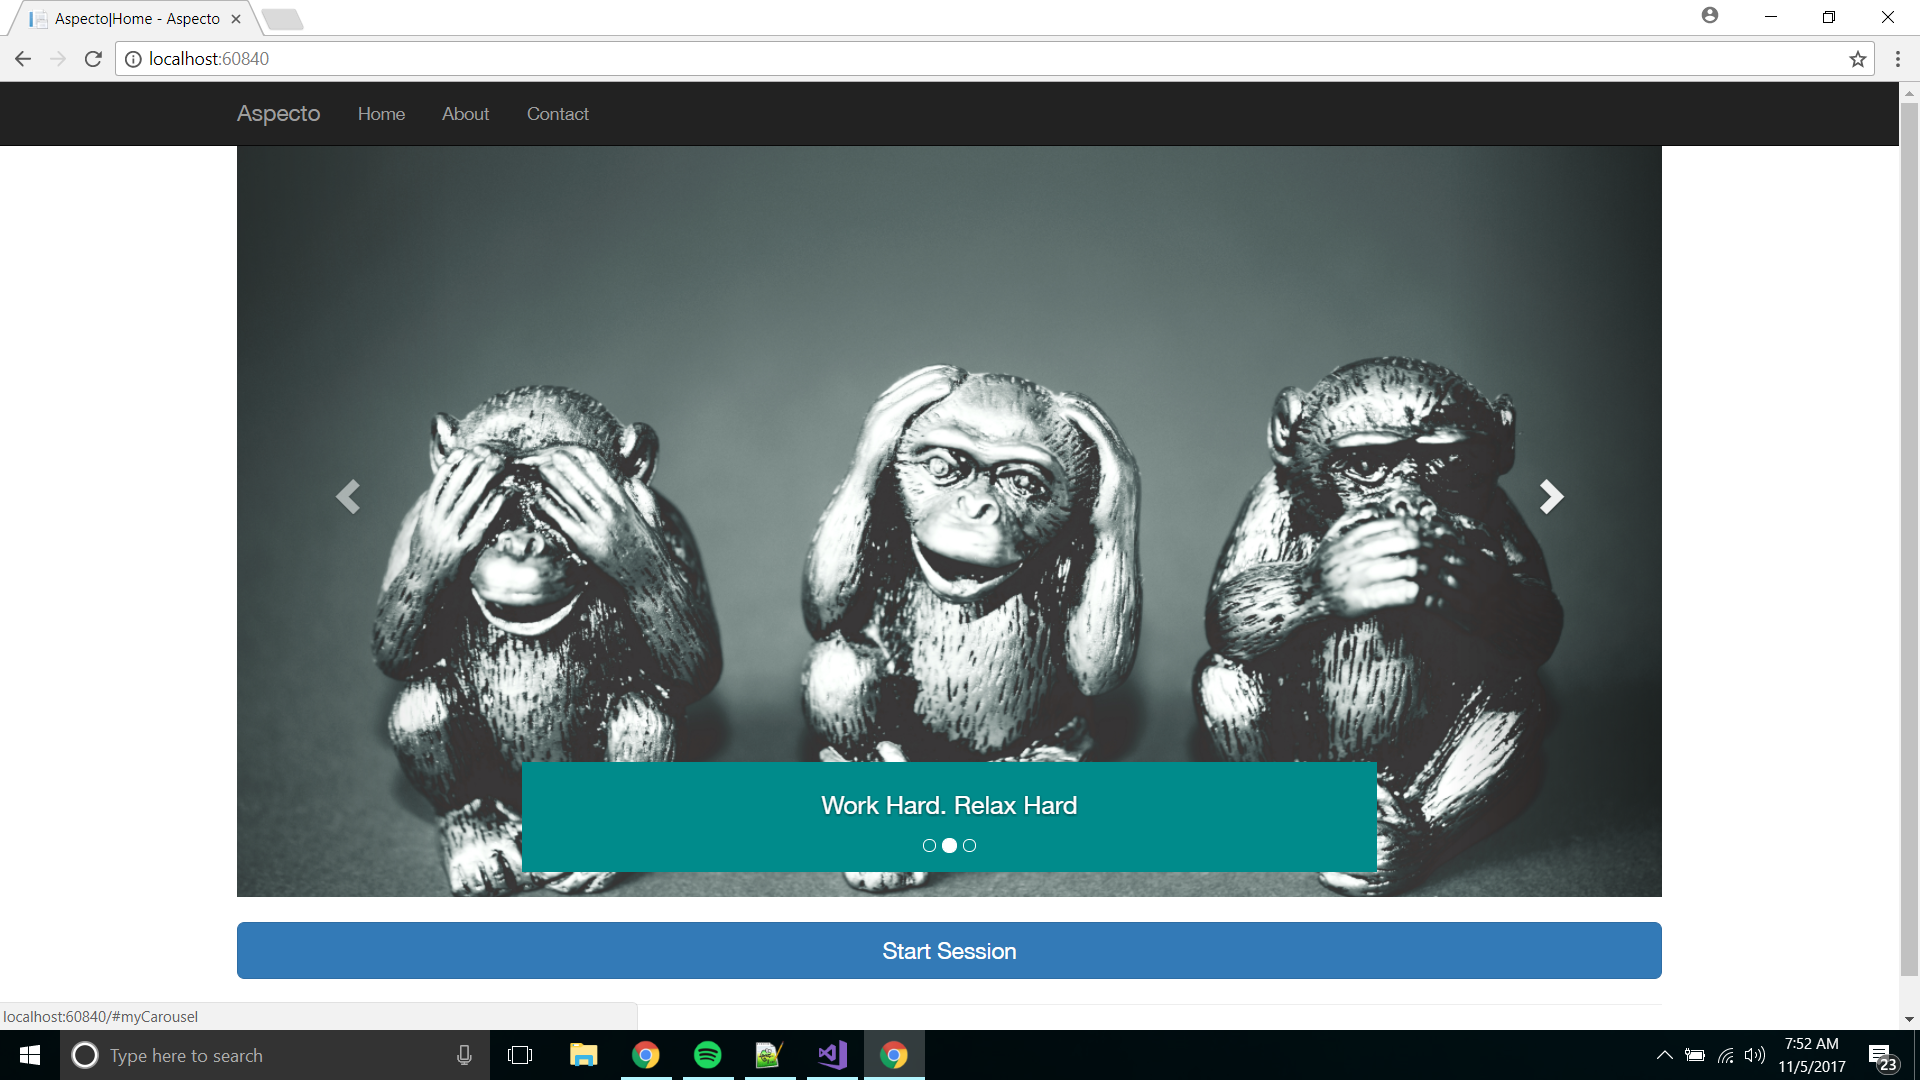Click the Start Session button

pos(949,951)
